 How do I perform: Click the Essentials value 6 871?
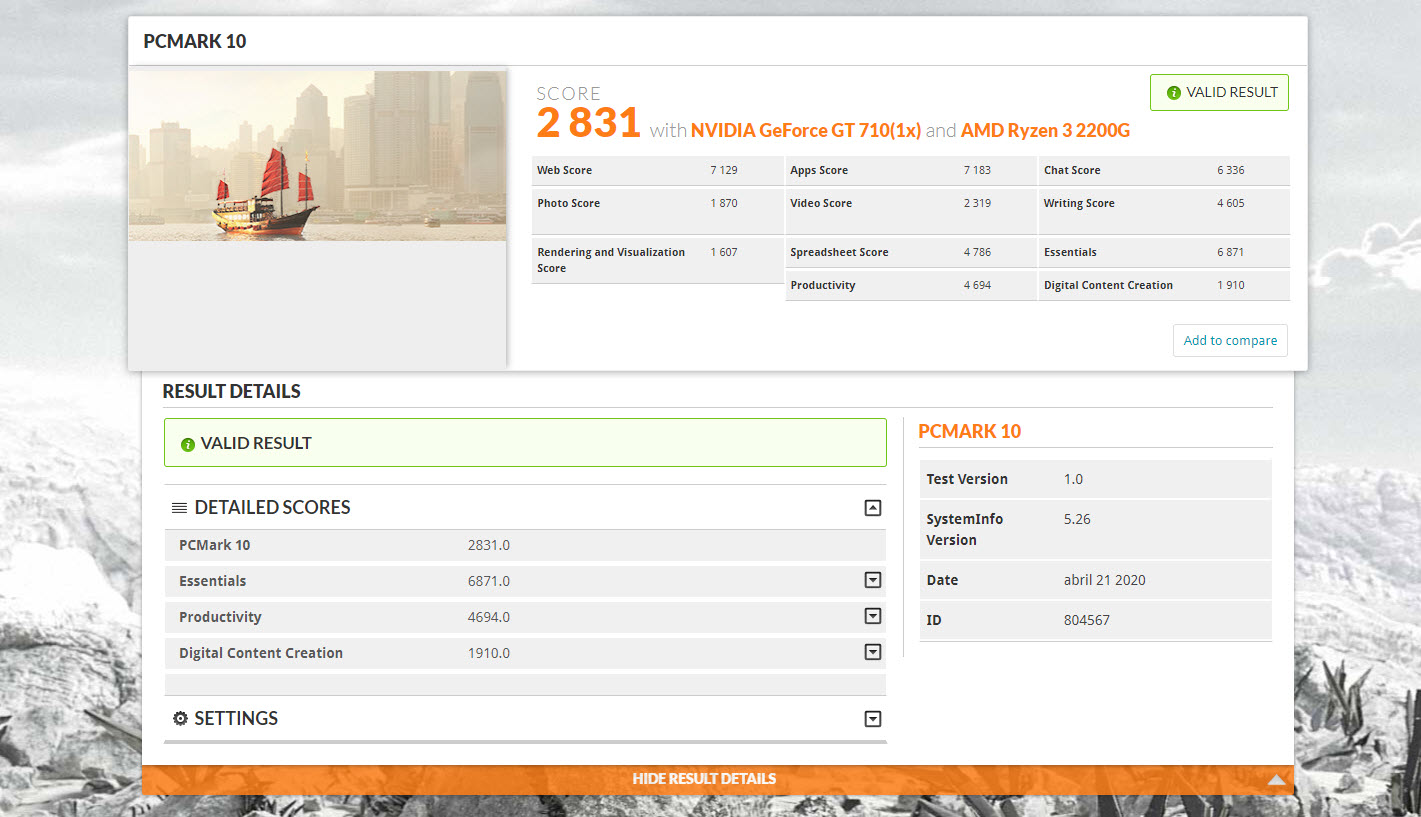point(1231,252)
